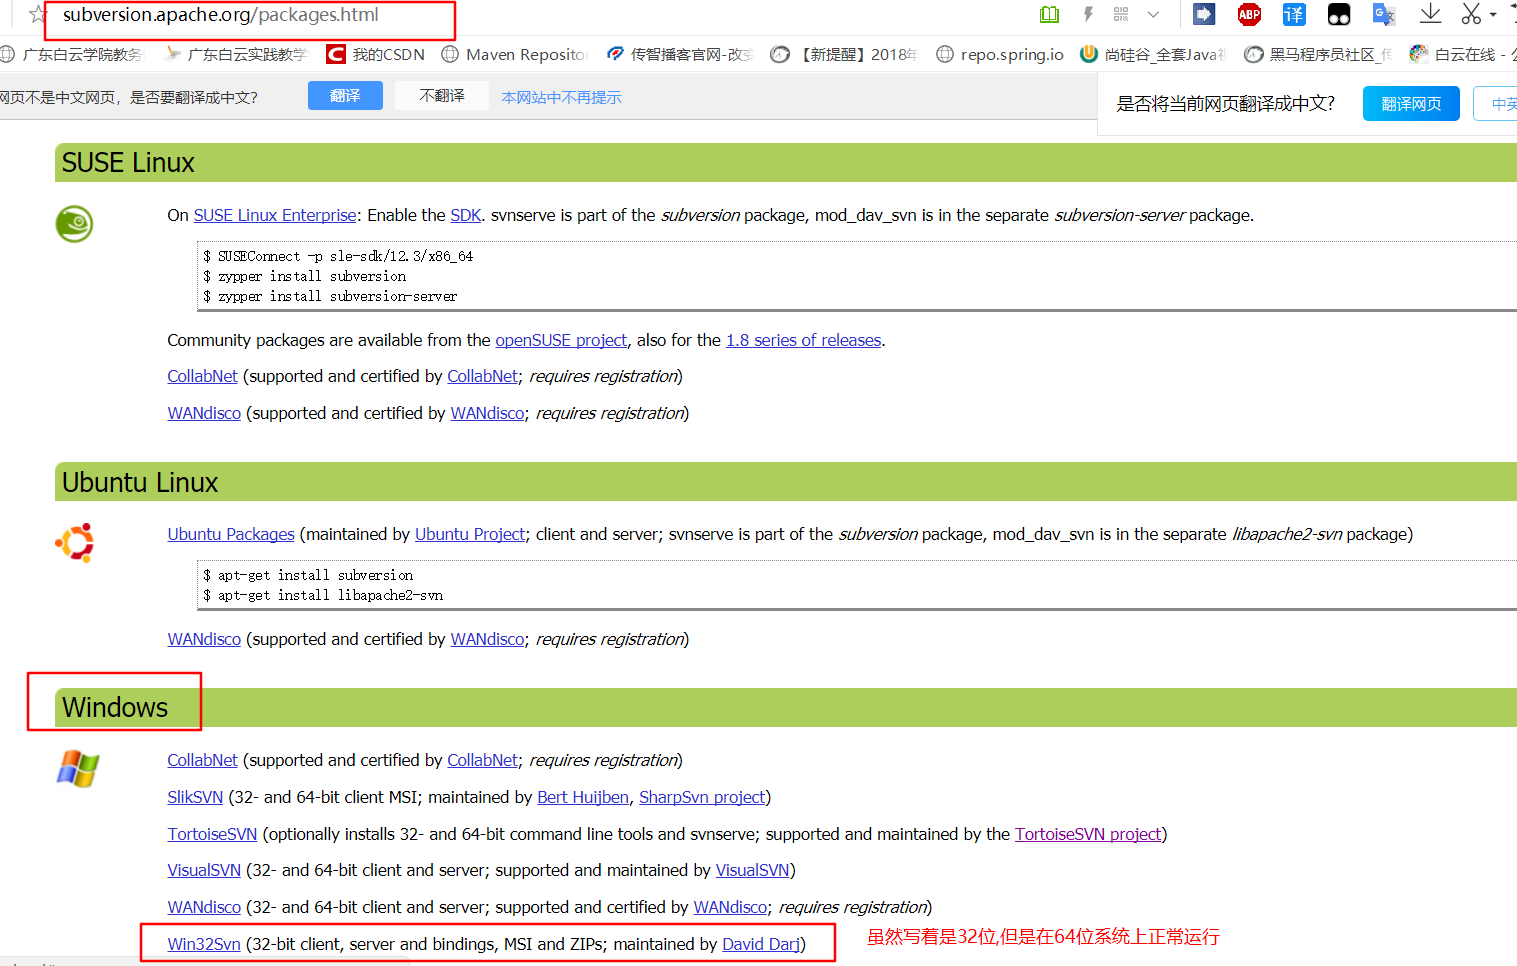This screenshot has height=966, width=1517.
Task: Open the downloads arrow icon
Action: (1430, 14)
